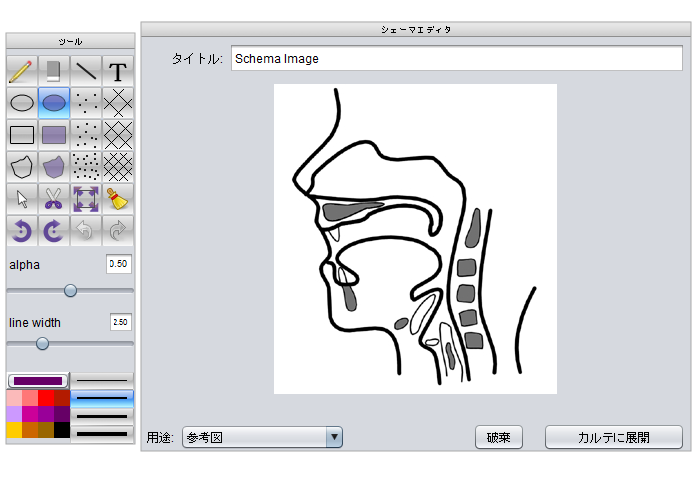Image resolution: width=700 pixels, height=500 pixels.
Task: Click the scissors cut tool
Action: (x=54, y=199)
